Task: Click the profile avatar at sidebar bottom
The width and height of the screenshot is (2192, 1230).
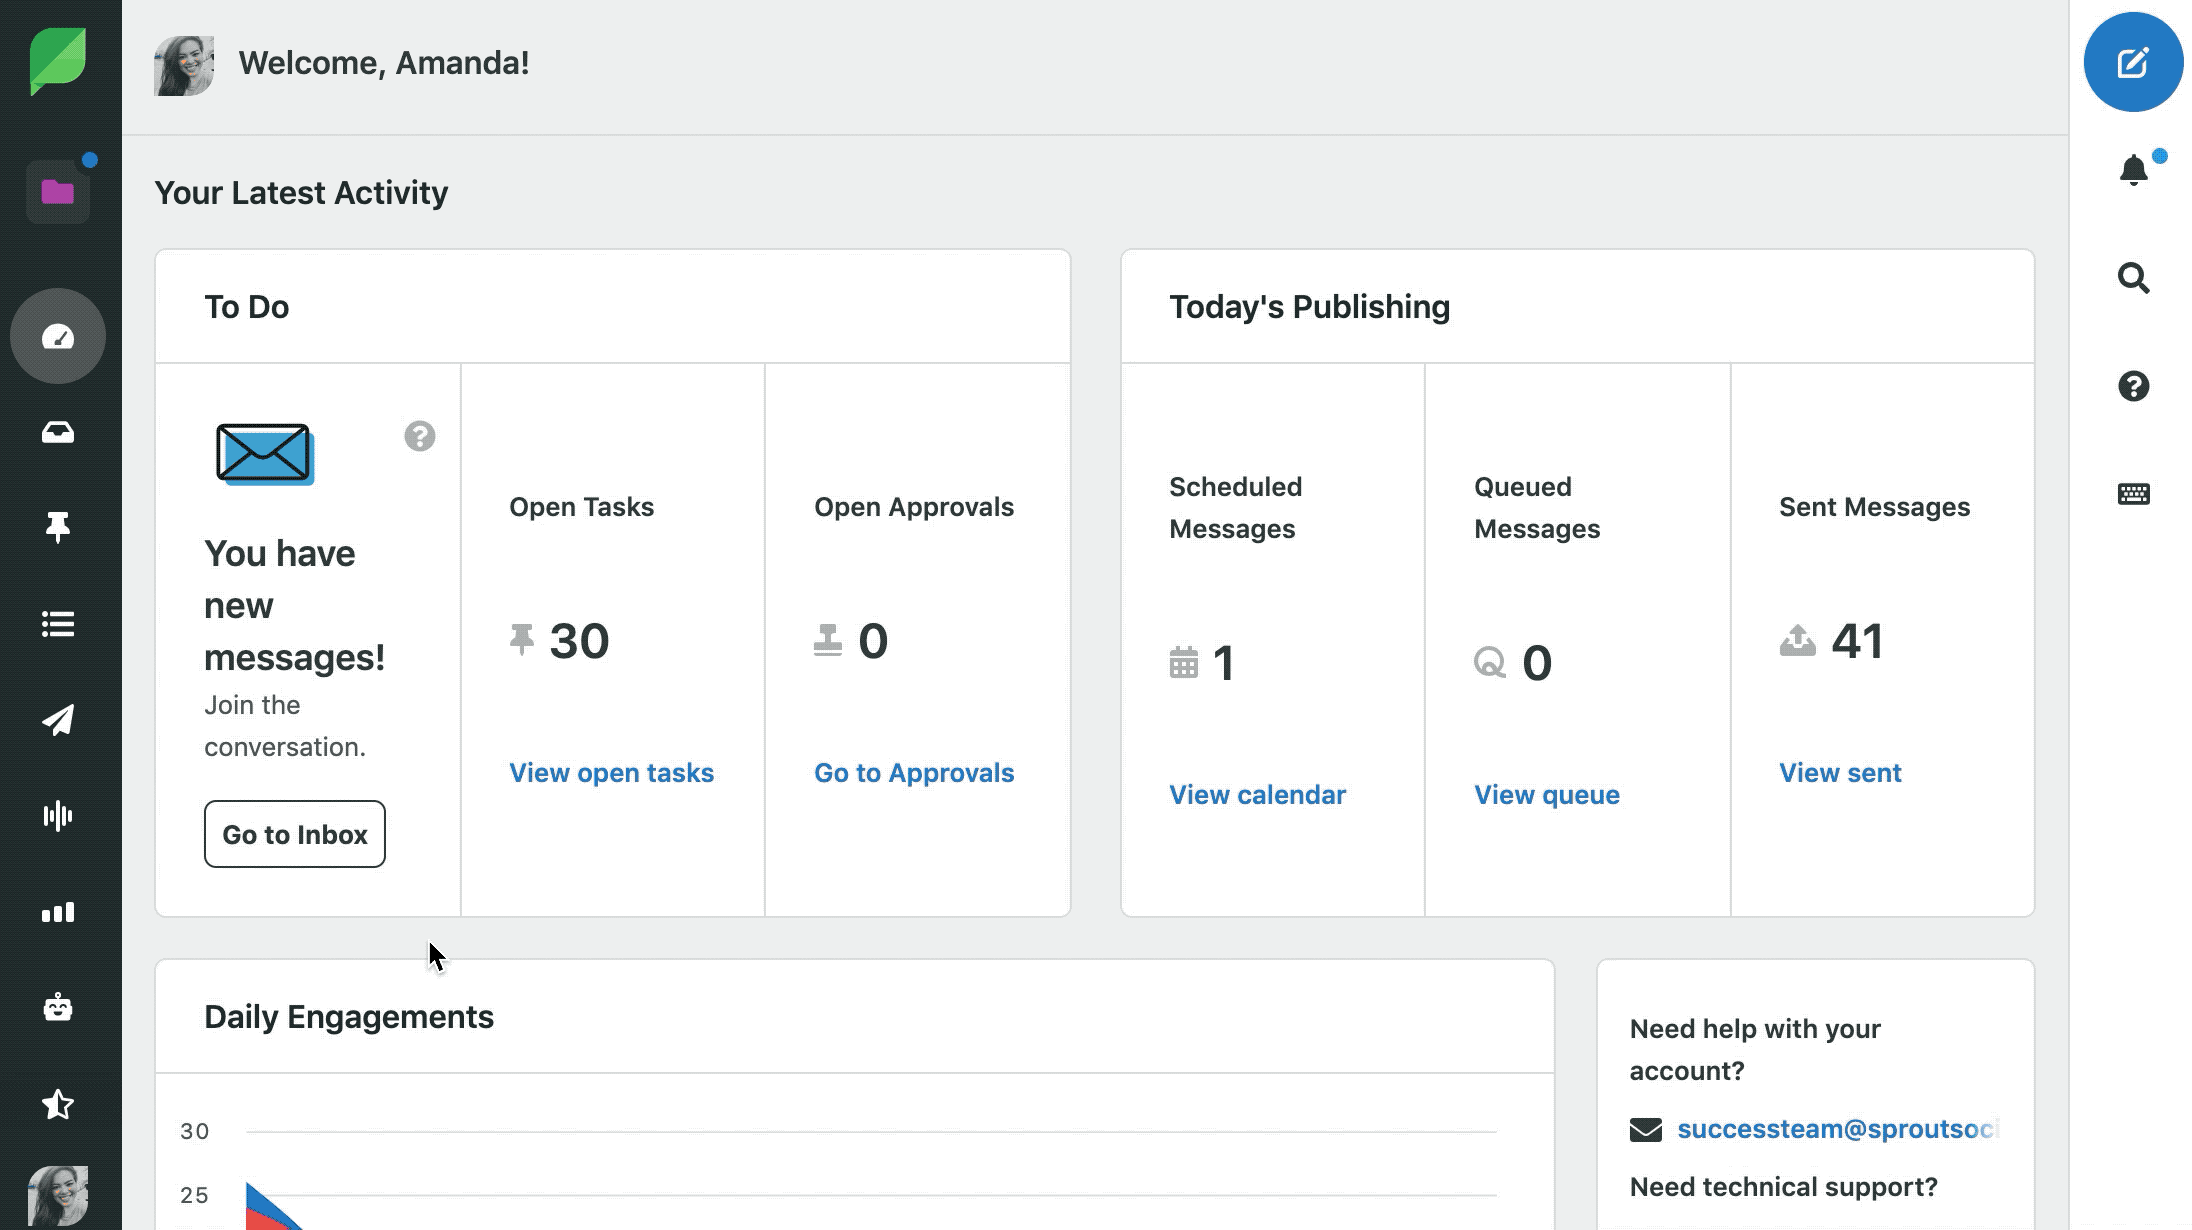Action: pos(58,1196)
